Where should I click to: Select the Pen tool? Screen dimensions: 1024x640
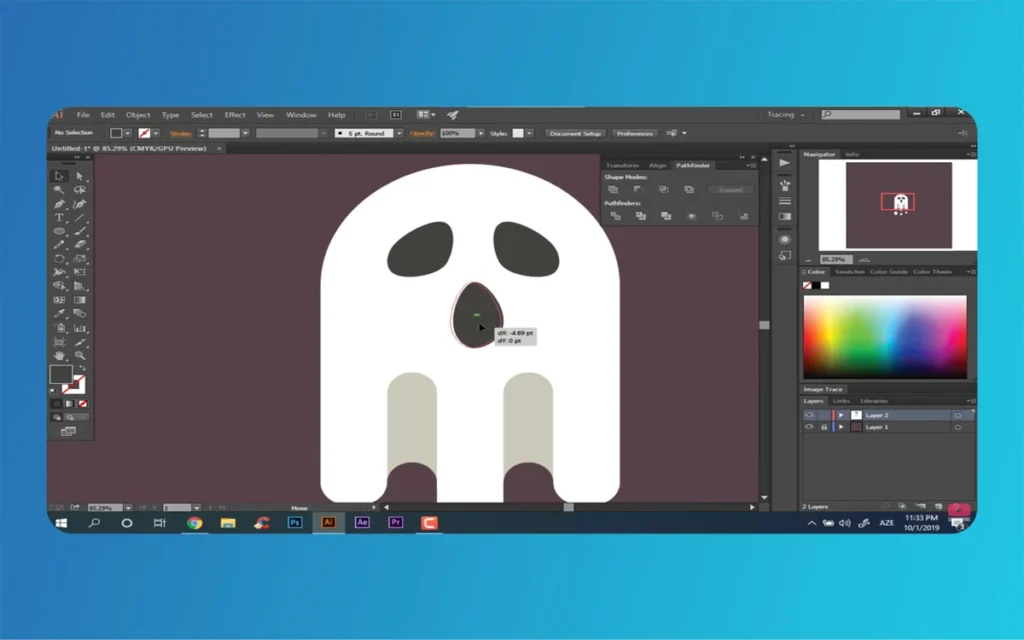coord(60,204)
